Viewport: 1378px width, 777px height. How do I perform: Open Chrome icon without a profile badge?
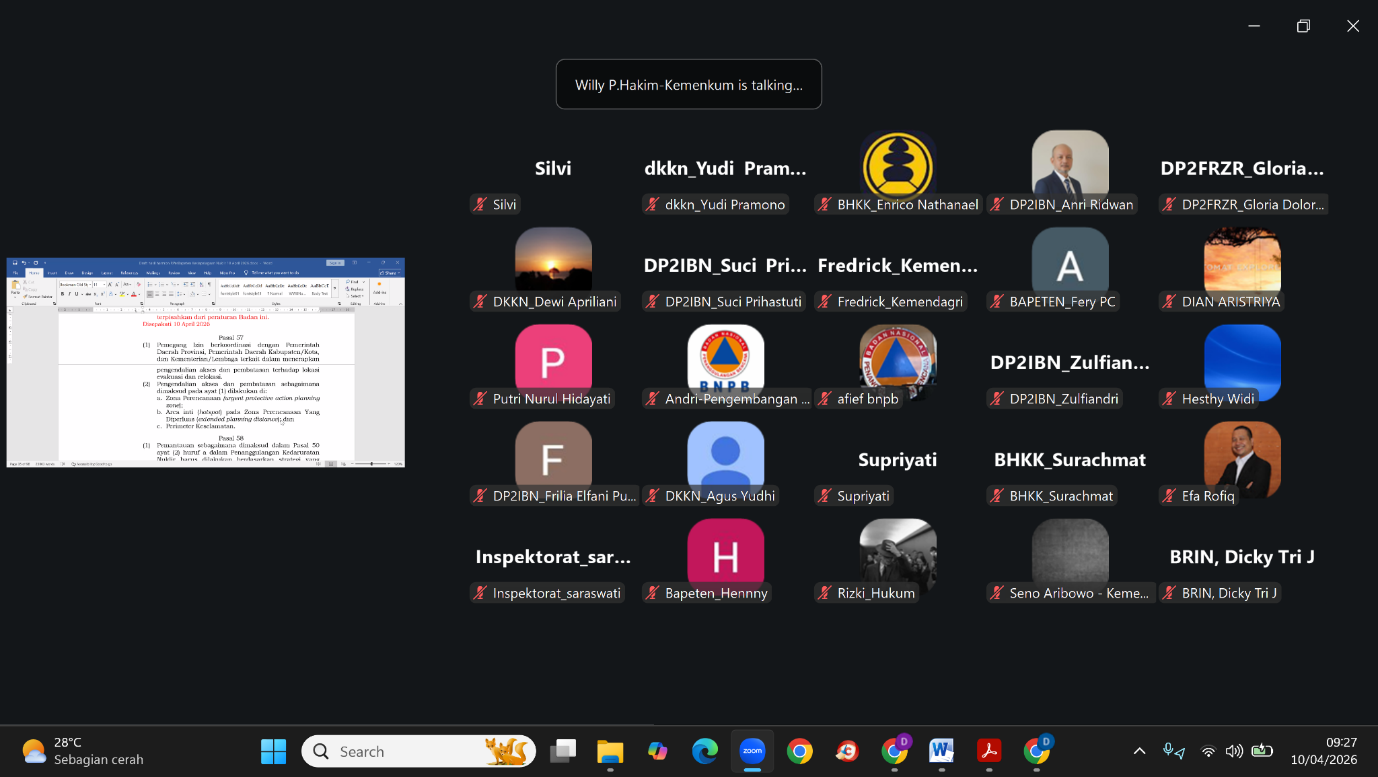(x=799, y=751)
